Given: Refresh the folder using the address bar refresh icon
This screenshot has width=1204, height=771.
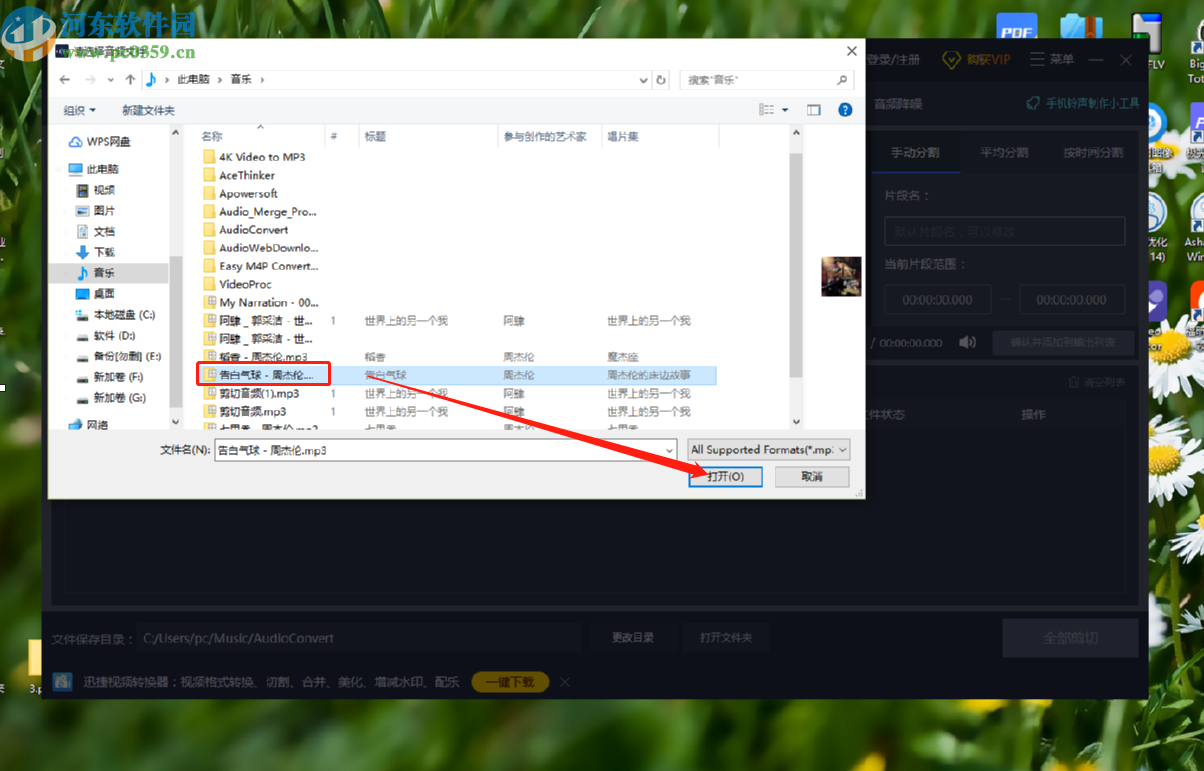Looking at the screenshot, I should [660, 79].
